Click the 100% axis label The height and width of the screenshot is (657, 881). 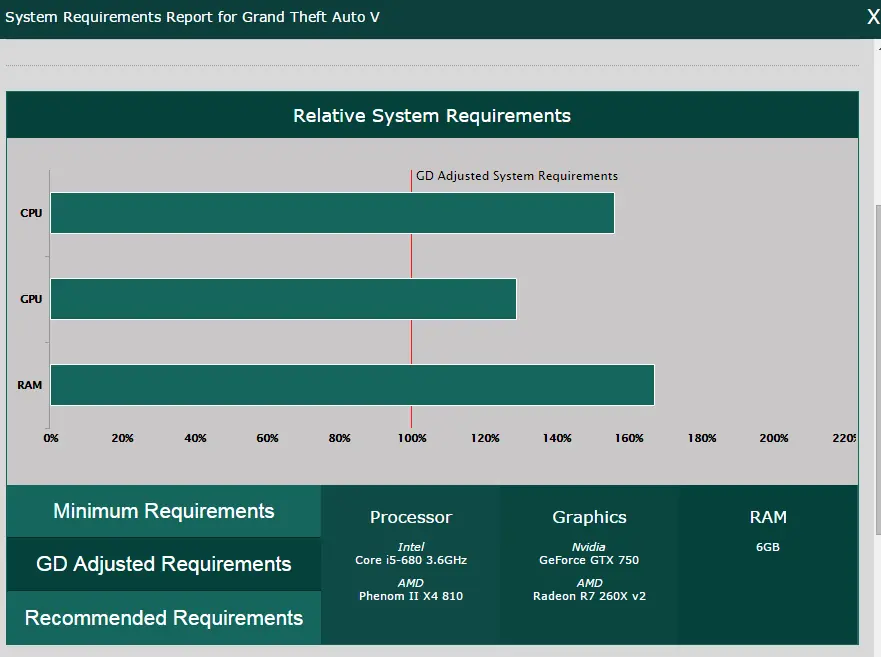pos(412,438)
